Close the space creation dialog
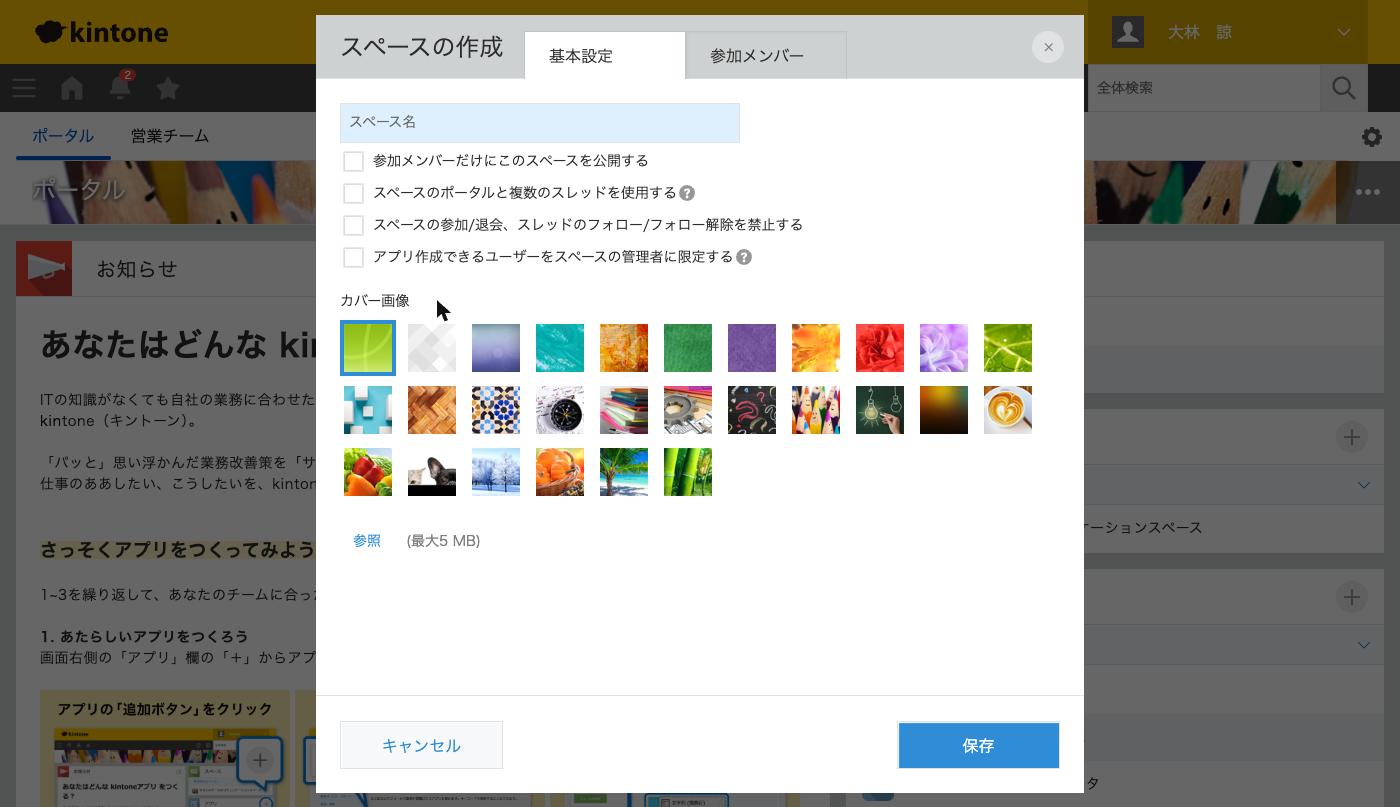This screenshot has height=807, width=1400. point(1048,47)
